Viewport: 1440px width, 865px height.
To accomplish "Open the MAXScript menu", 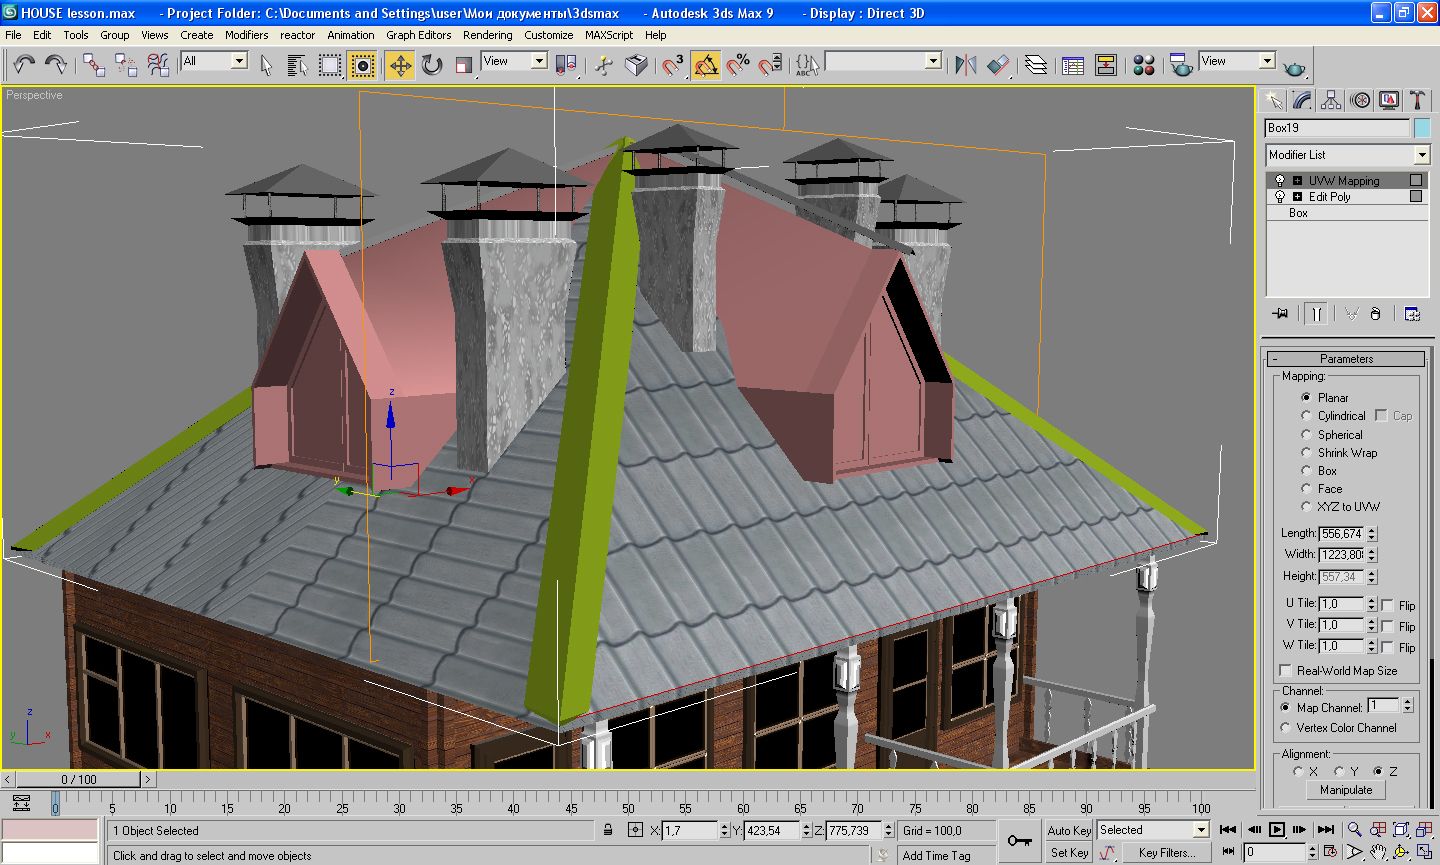I will click(x=609, y=35).
